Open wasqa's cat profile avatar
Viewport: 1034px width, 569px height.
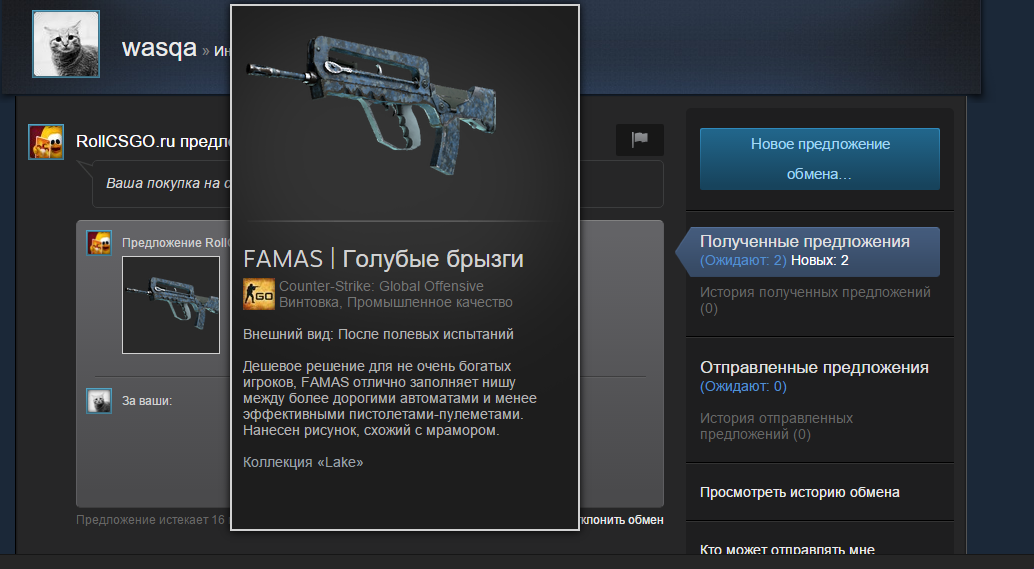tap(66, 44)
